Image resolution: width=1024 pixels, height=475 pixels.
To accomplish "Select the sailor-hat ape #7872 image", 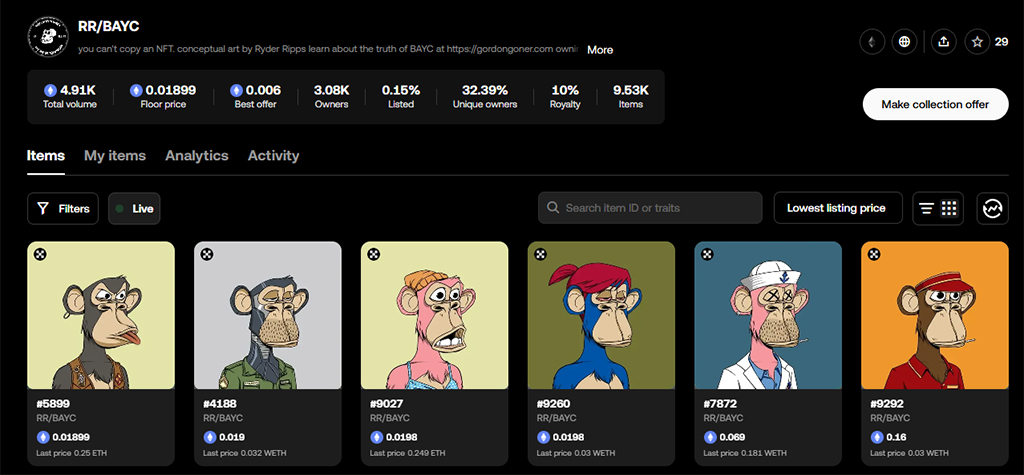I will 768,315.
